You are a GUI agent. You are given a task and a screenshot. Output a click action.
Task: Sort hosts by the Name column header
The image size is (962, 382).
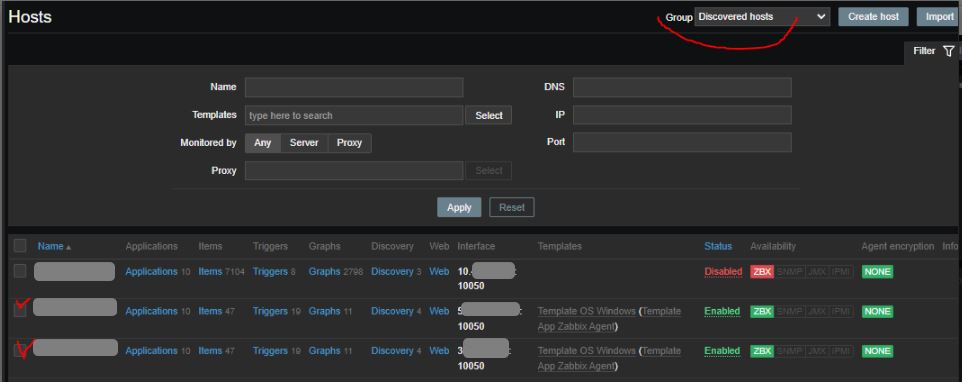(50, 246)
